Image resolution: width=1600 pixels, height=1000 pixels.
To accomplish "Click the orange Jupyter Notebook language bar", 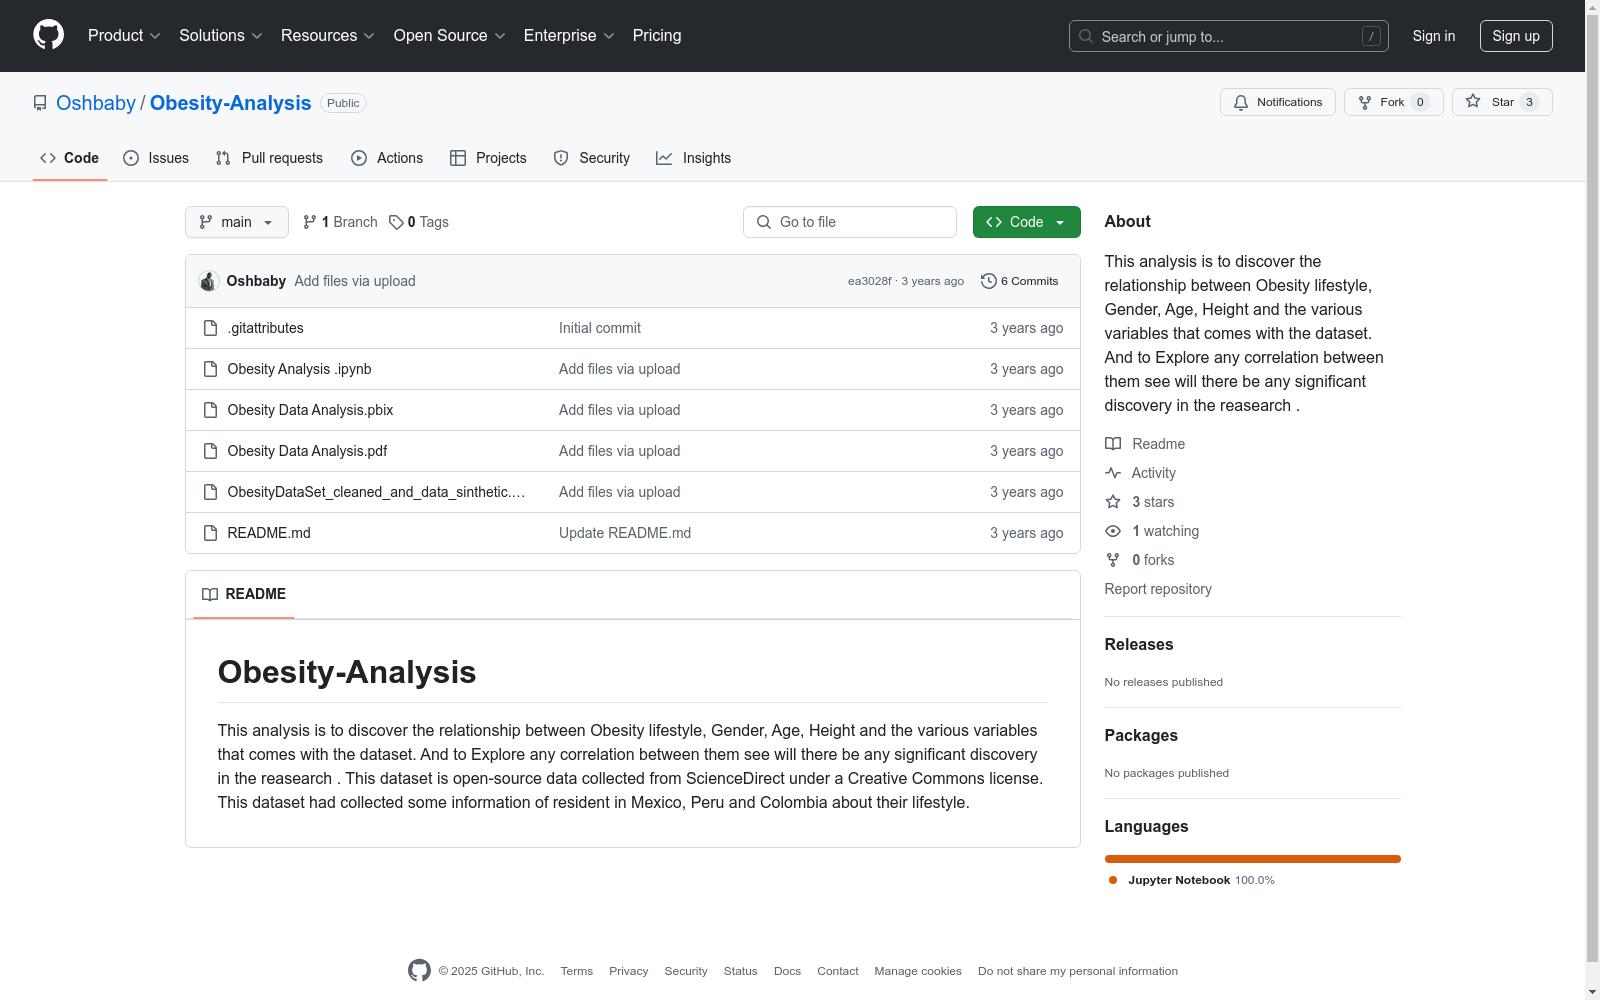I will 1252,859.
